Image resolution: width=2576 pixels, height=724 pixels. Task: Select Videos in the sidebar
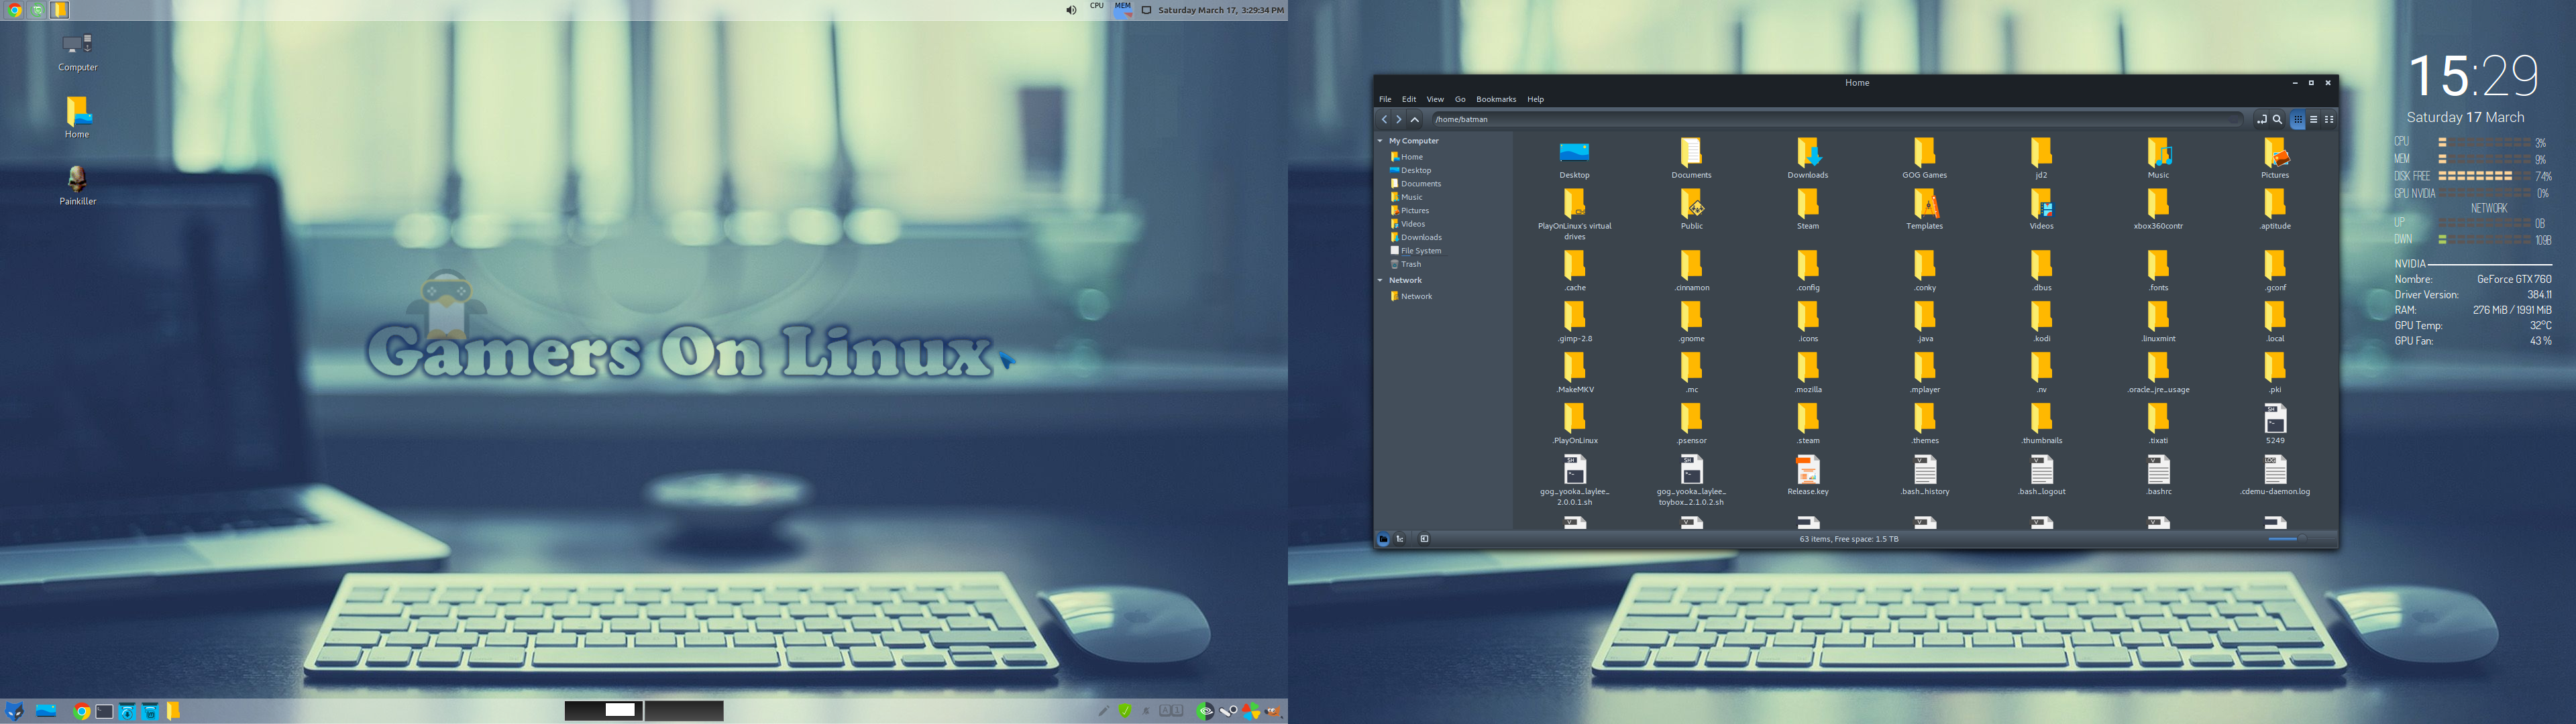pyautogui.click(x=1407, y=224)
